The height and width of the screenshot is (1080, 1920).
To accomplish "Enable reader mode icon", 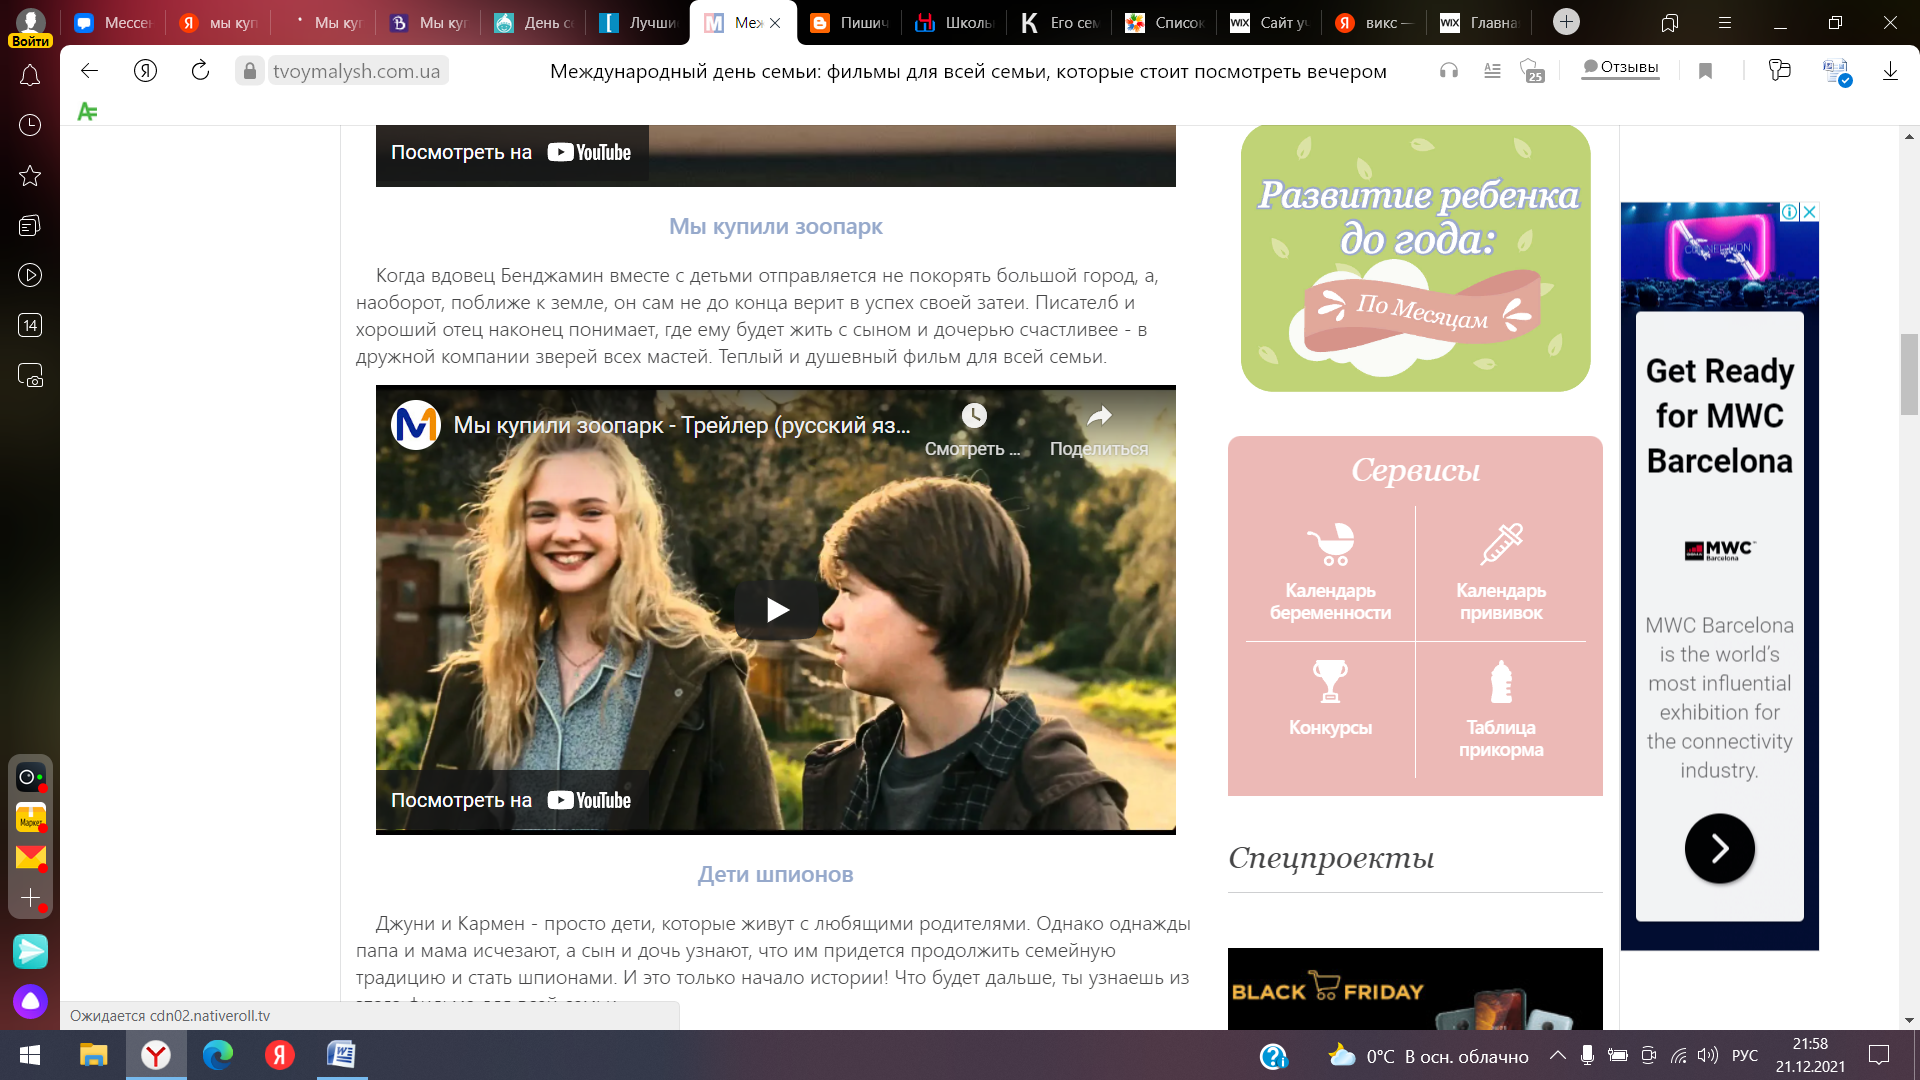I will (1492, 70).
